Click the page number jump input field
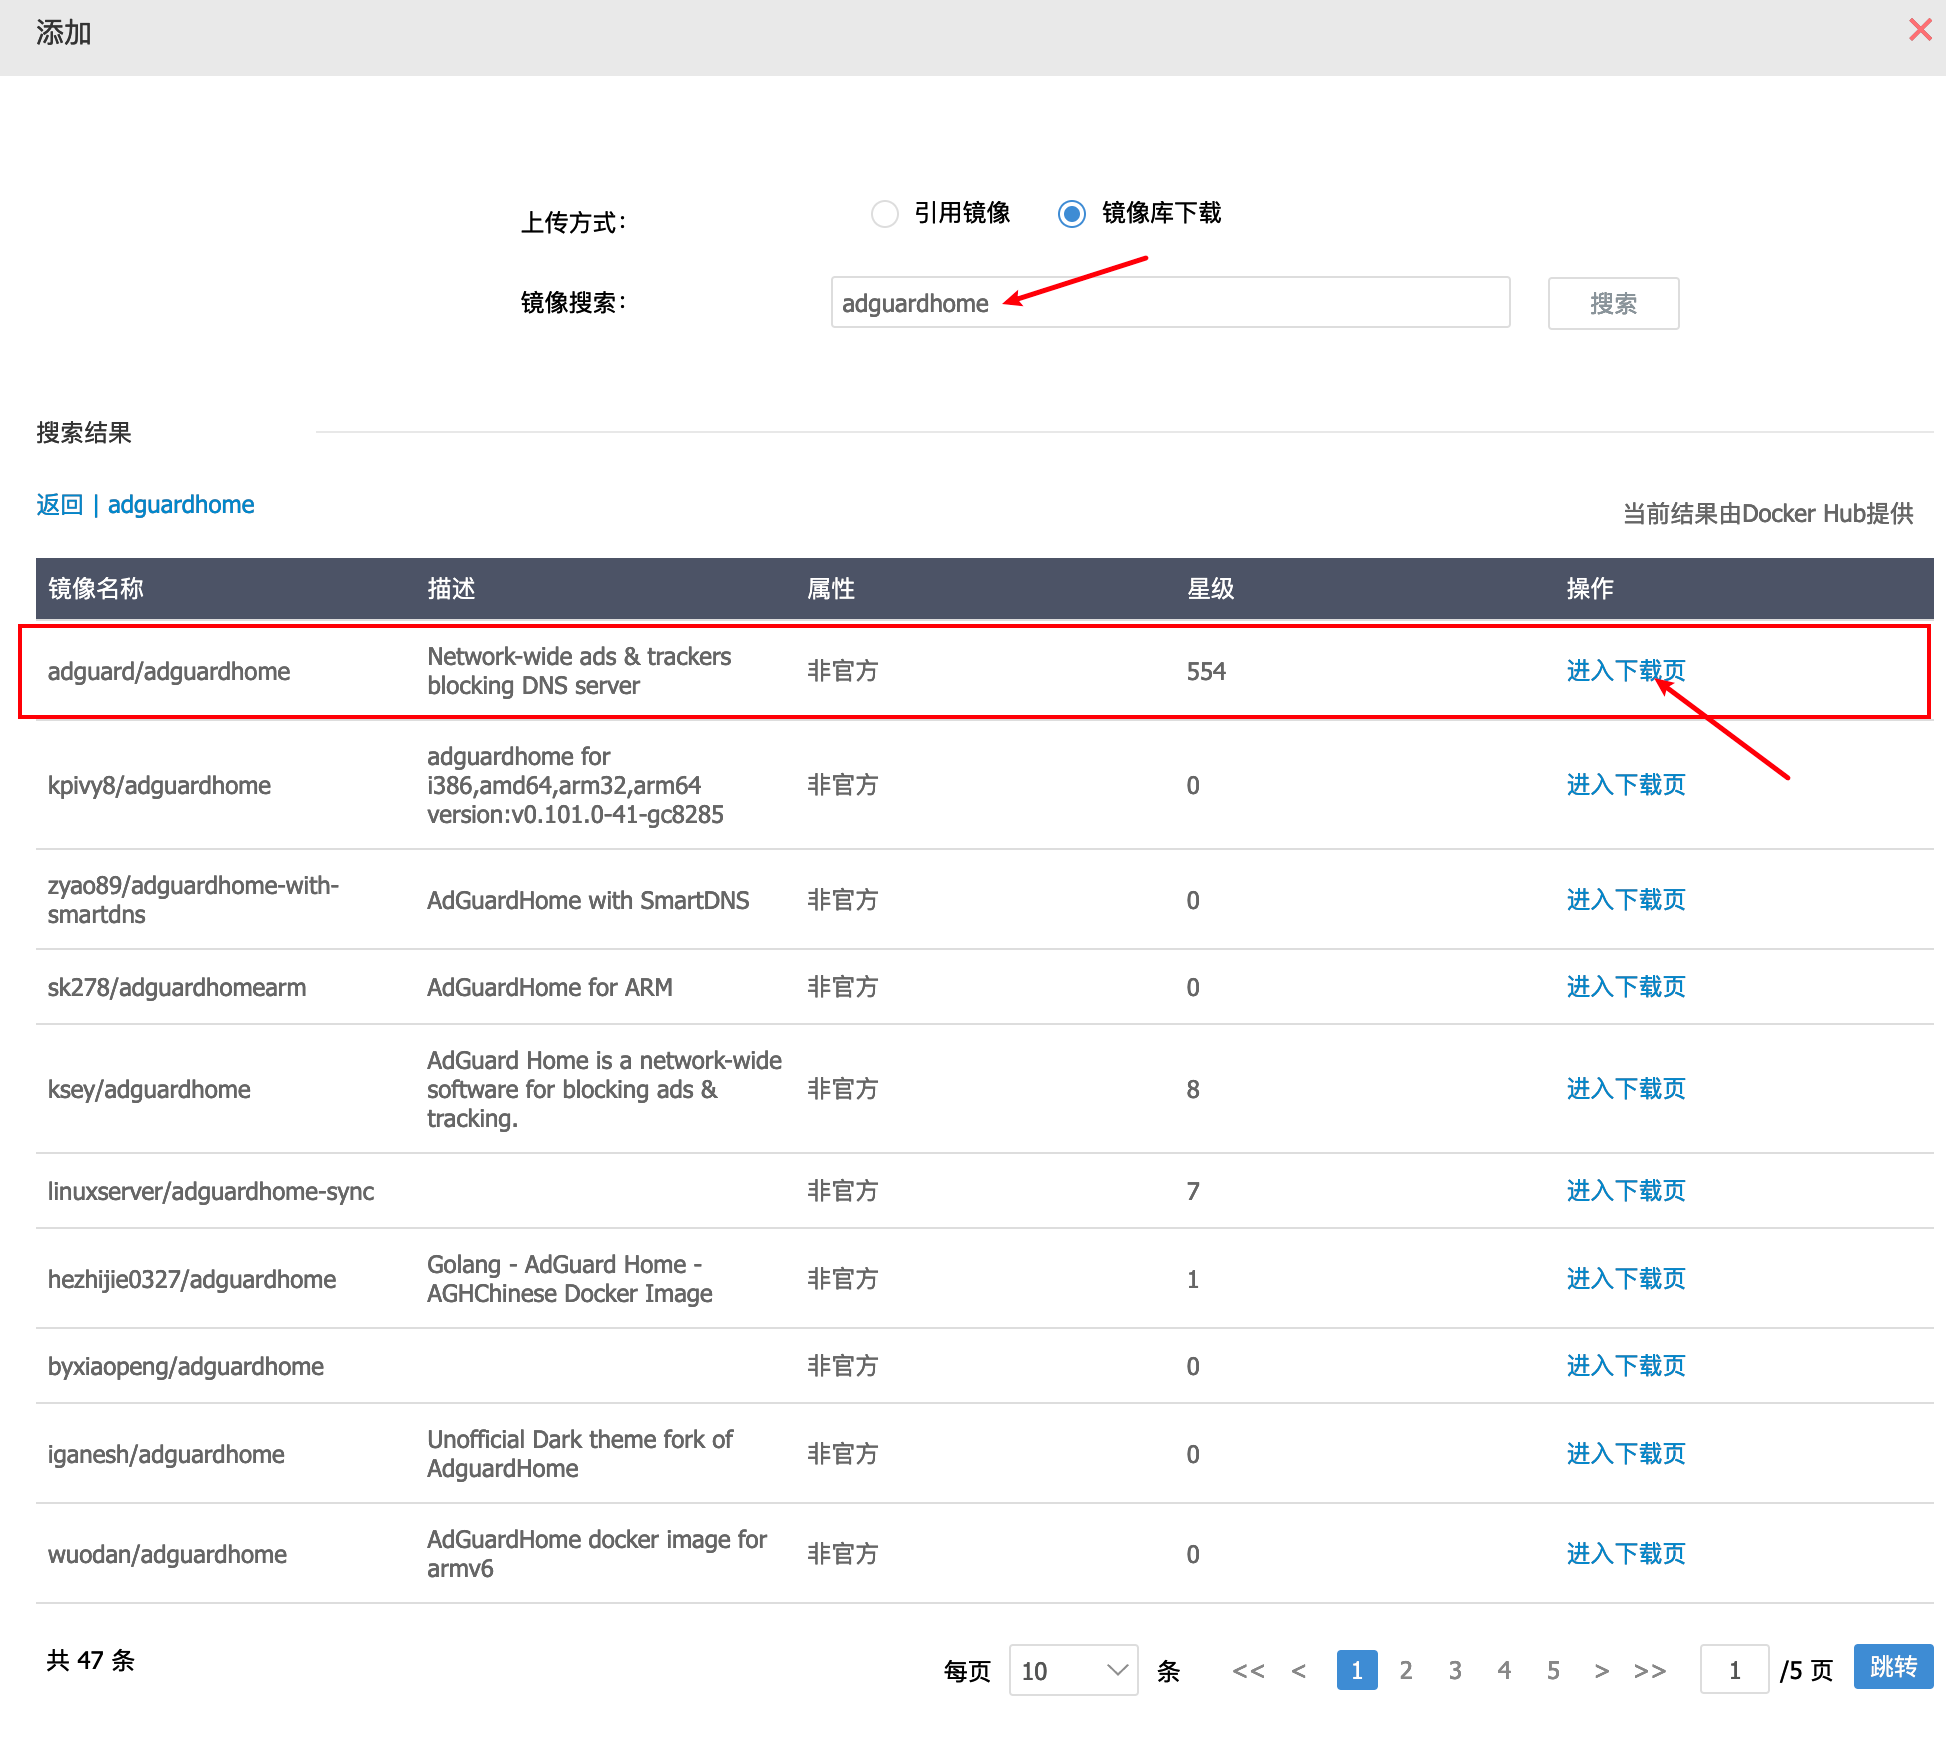The width and height of the screenshot is (1946, 1746). [x=1734, y=1669]
